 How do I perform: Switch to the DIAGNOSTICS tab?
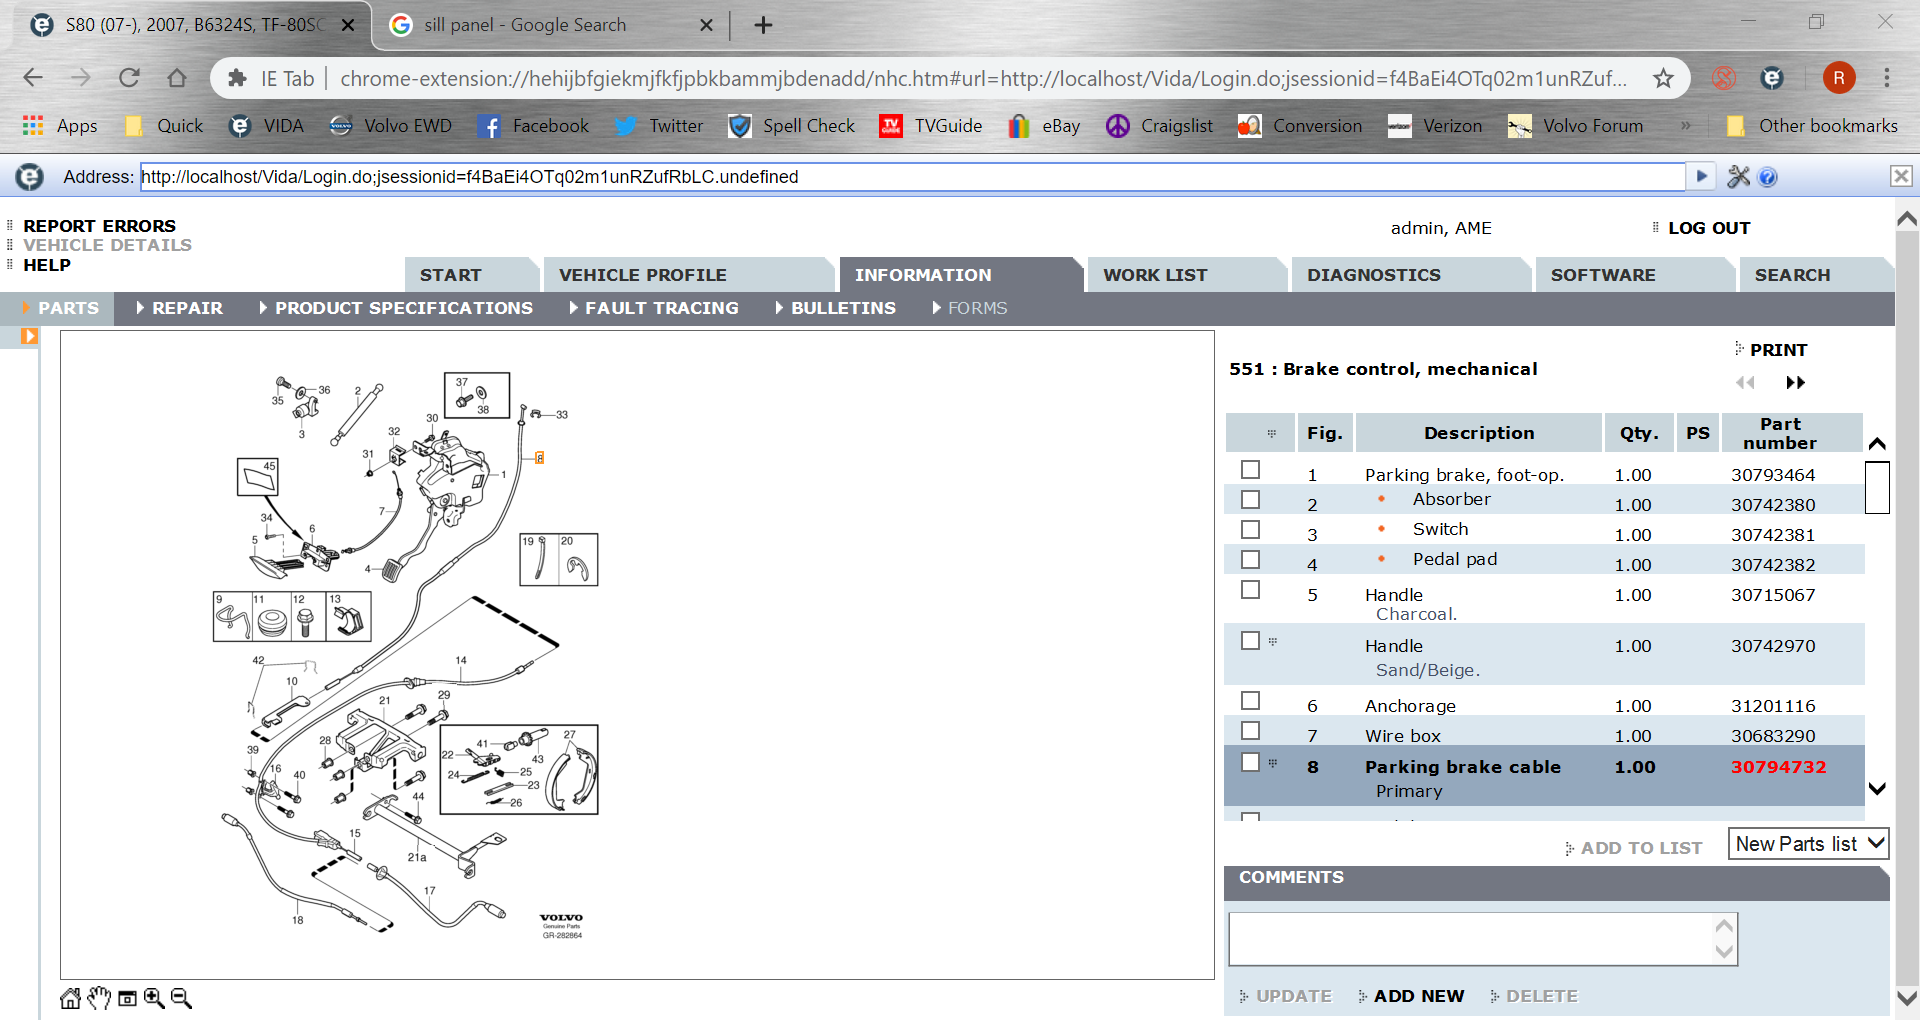pyautogui.click(x=1373, y=275)
